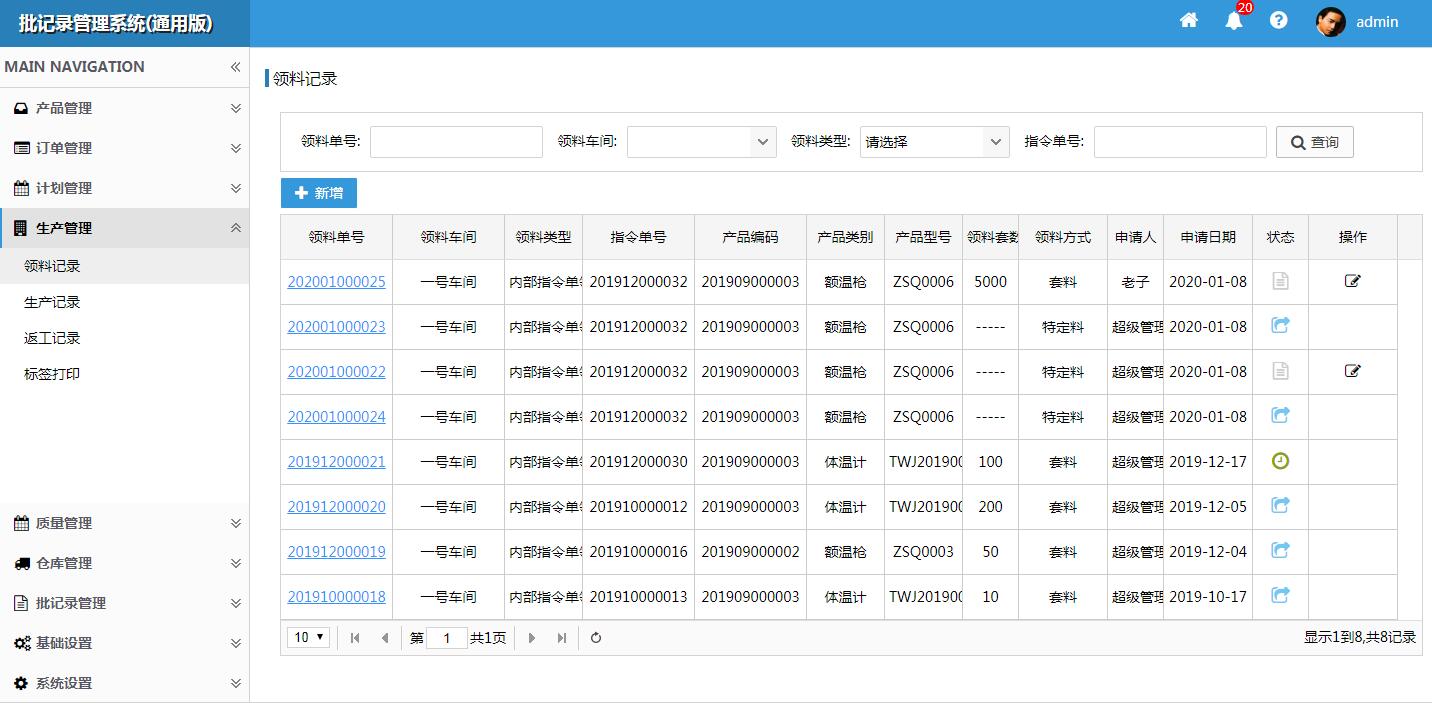The width and height of the screenshot is (1432, 703).
Task: Click draft status icon of row 202001000025
Action: click(x=1280, y=281)
